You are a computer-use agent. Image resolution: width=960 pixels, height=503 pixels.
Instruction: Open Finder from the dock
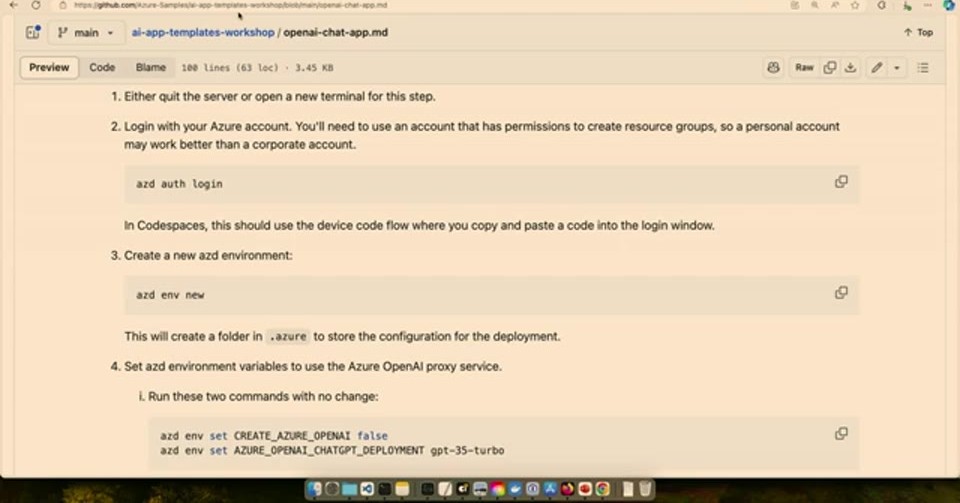[314, 488]
